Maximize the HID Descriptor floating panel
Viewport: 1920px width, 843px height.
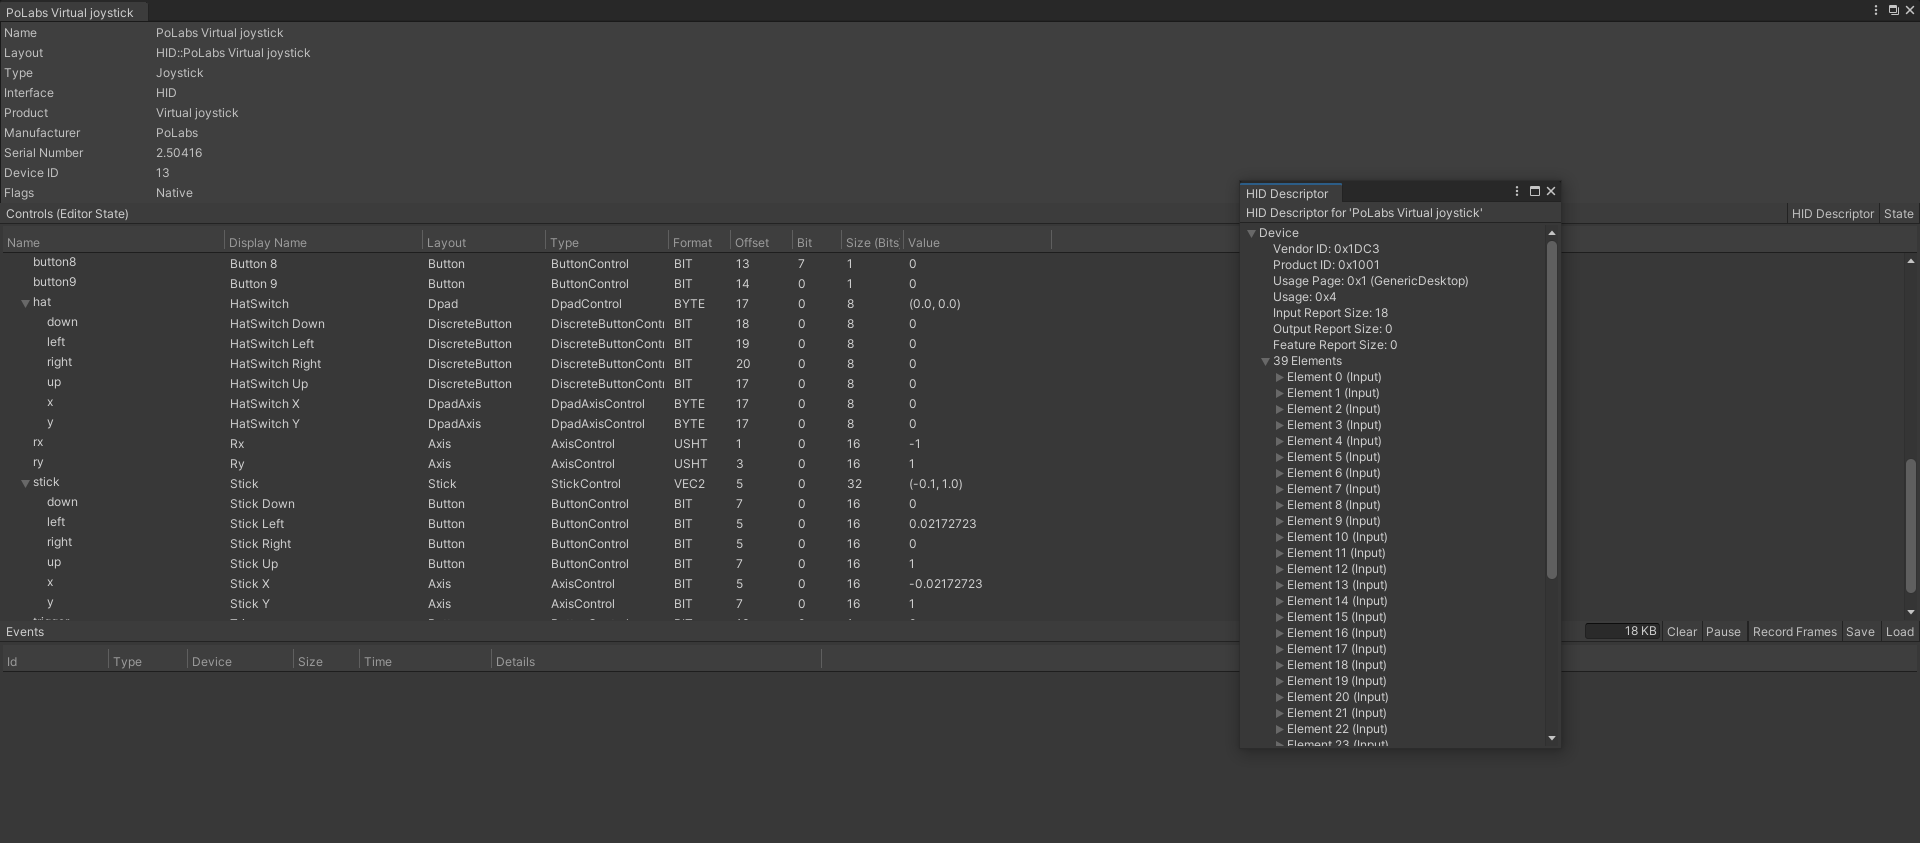pyautogui.click(x=1535, y=191)
